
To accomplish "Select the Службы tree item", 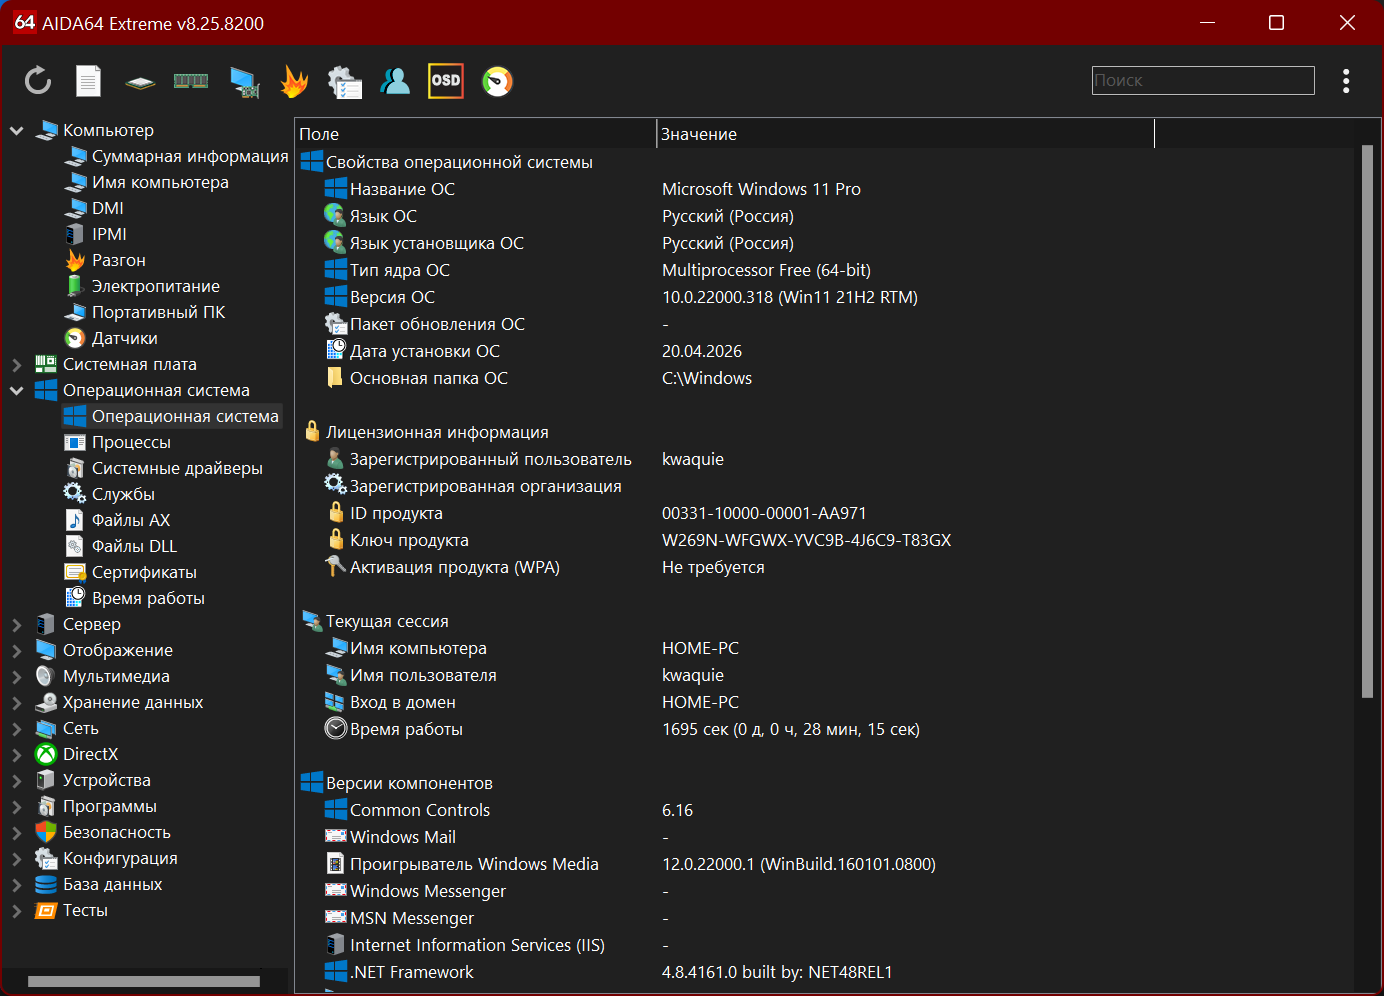I will click(110, 494).
